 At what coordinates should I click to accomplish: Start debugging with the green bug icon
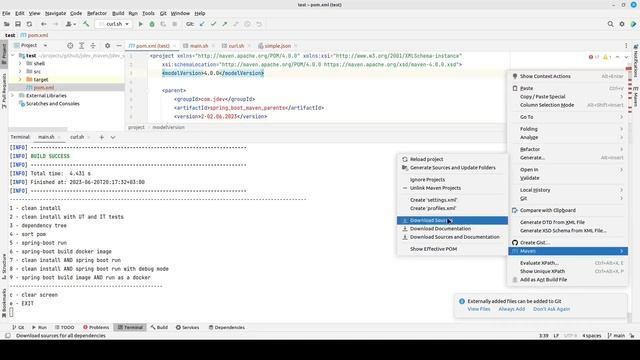pyautogui.click(x=152, y=24)
